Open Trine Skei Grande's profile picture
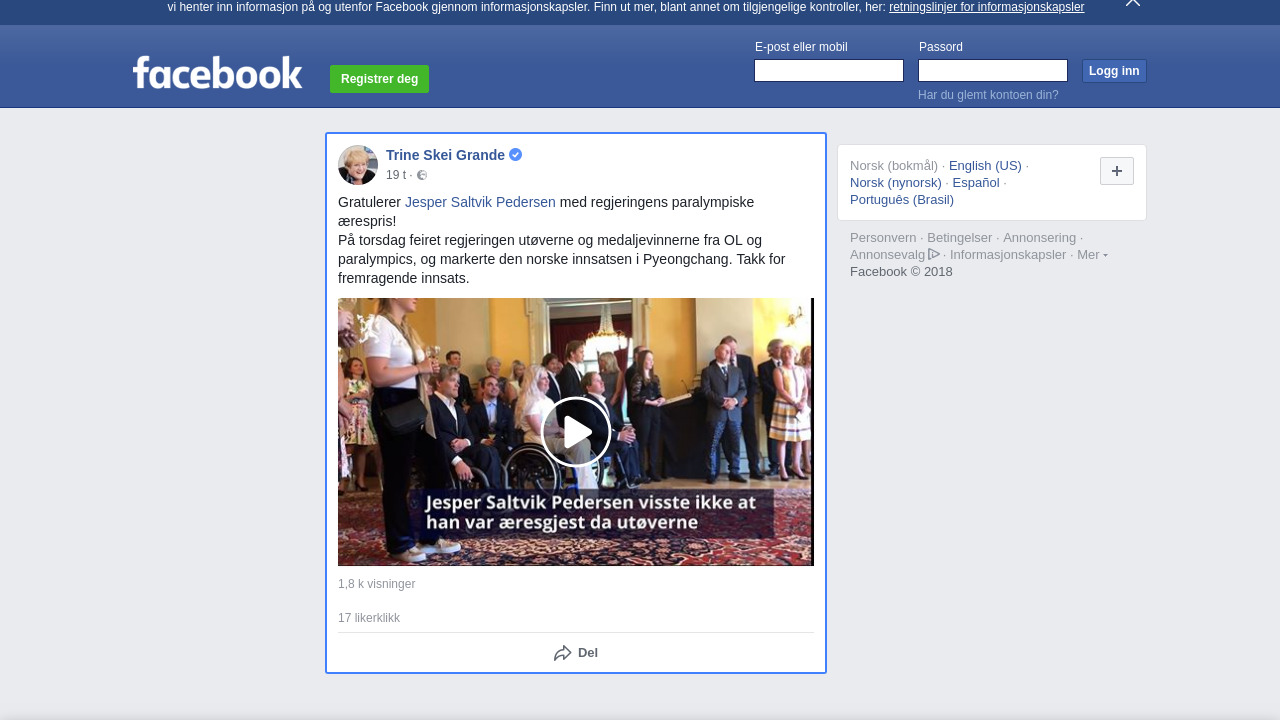 358,165
